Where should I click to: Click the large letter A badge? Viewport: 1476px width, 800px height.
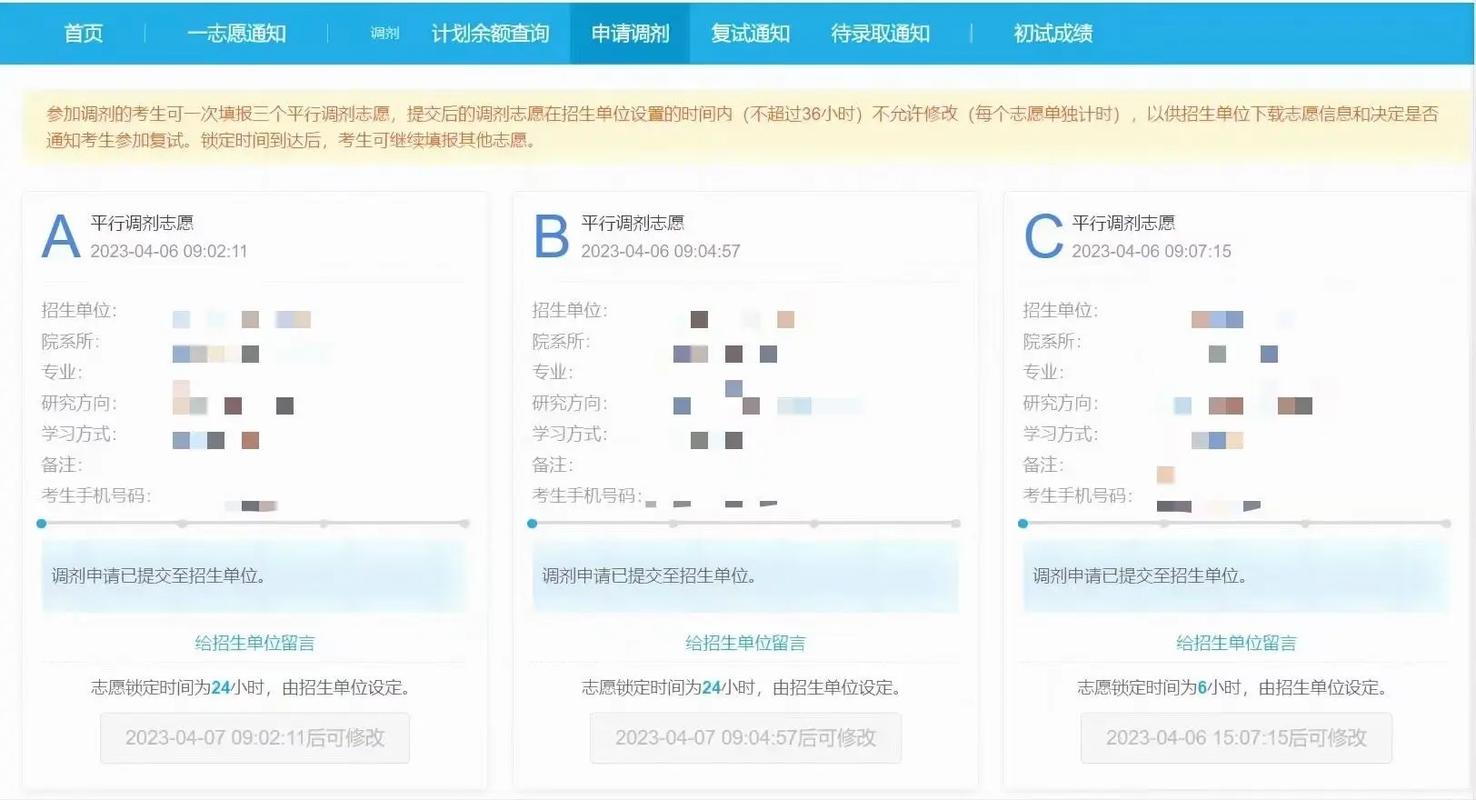click(x=60, y=237)
